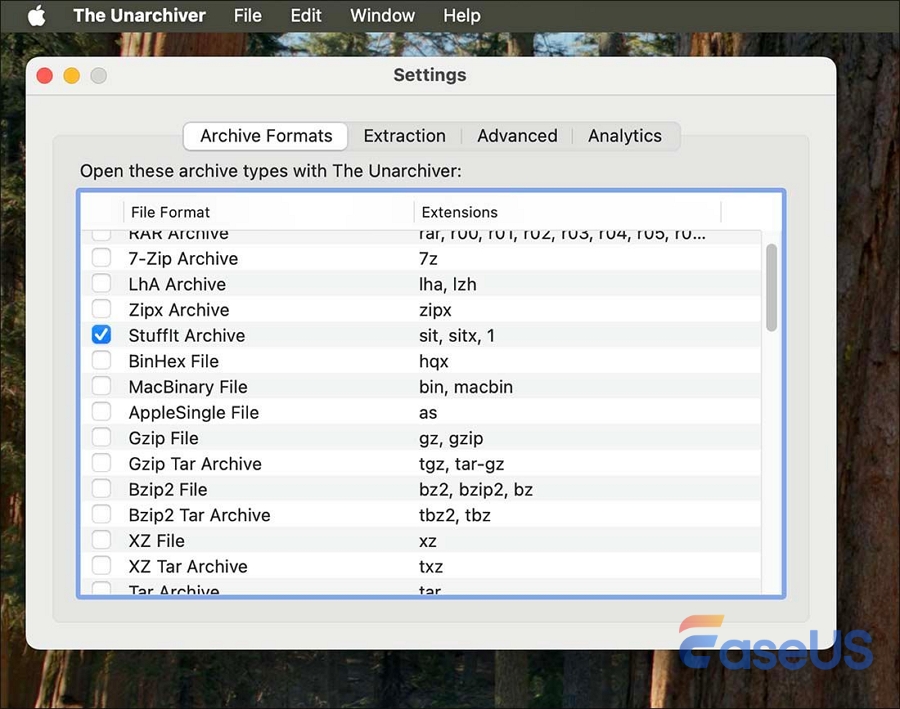Turn on the BinHex File checkbox
This screenshot has height=709, width=900.
(x=101, y=361)
